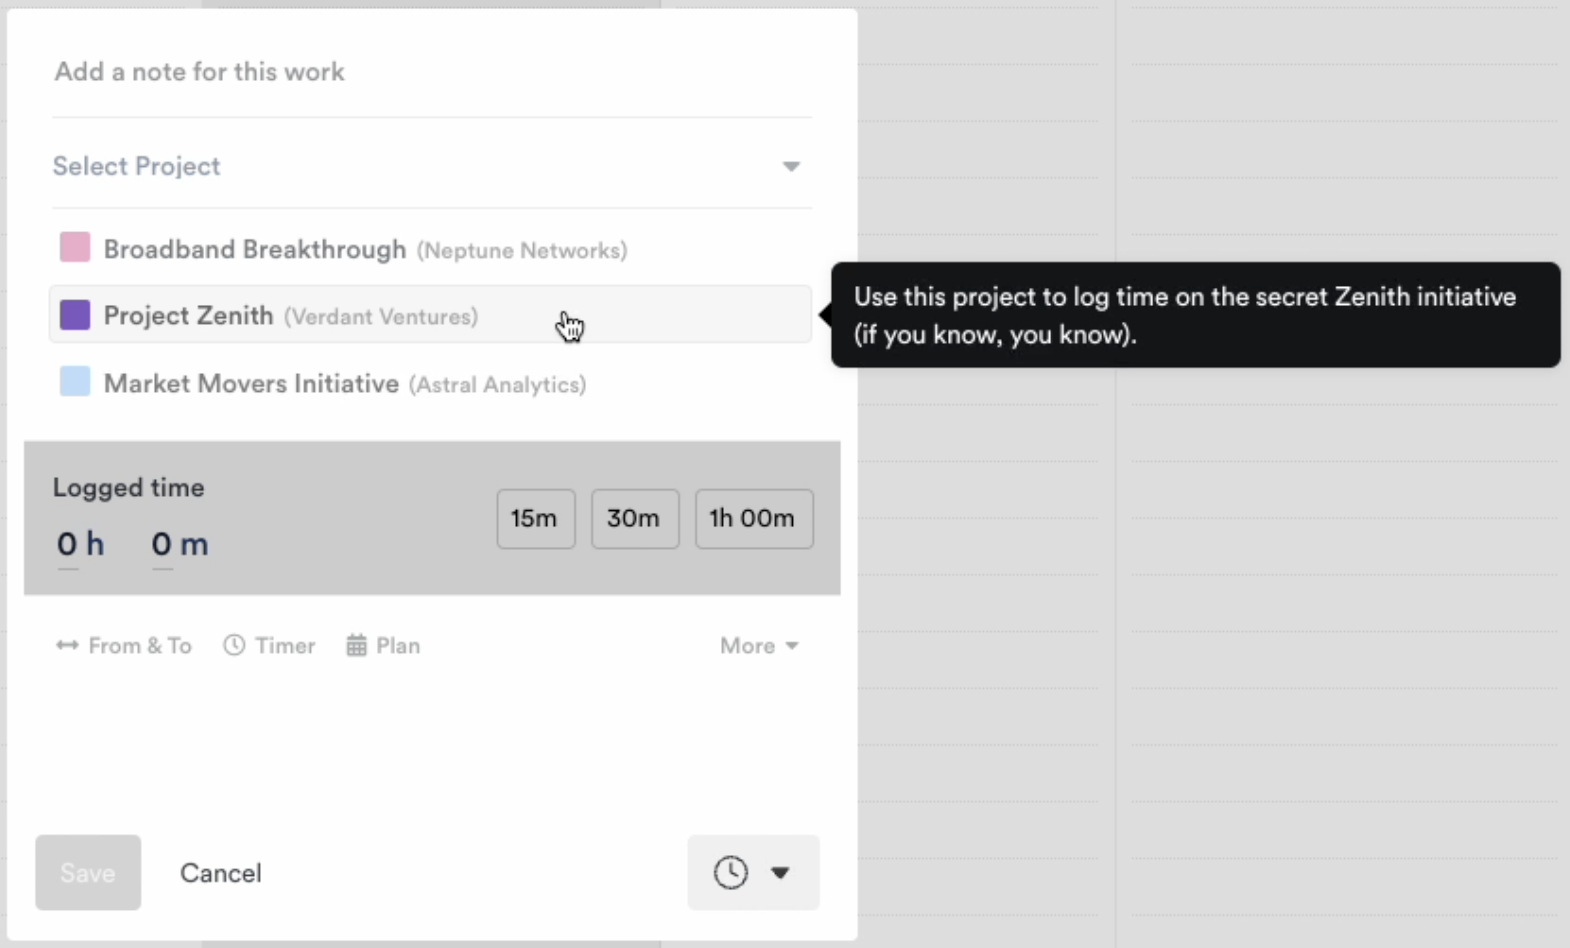Image resolution: width=1570 pixels, height=948 pixels.
Task: Click the Plan calendar icon
Action: 356,646
